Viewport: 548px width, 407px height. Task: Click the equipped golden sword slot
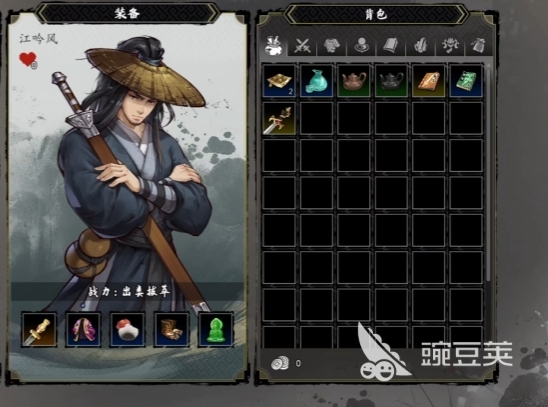[39, 330]
